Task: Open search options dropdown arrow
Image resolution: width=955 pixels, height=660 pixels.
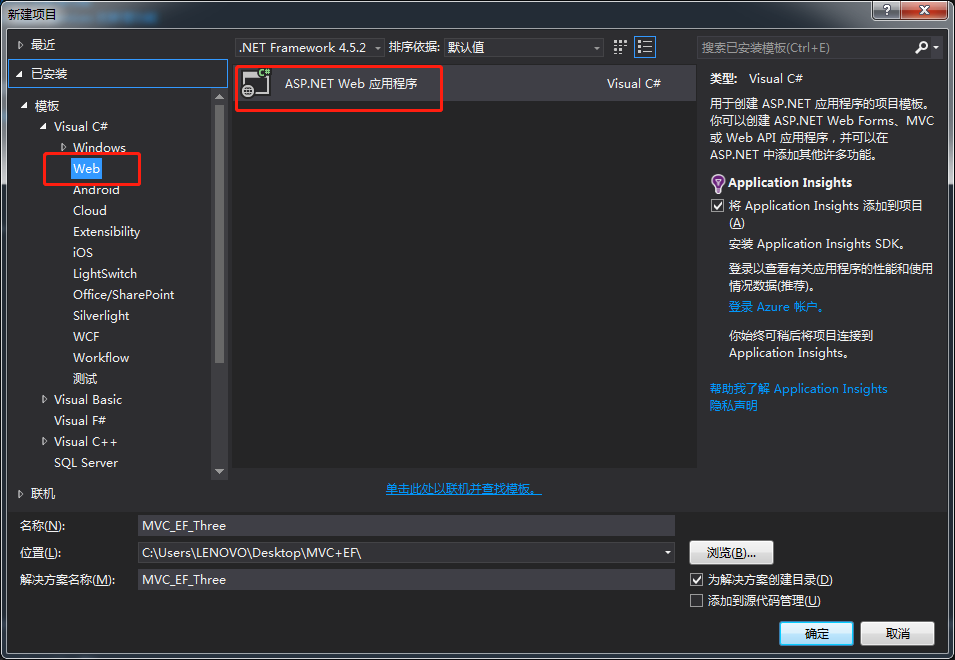Action: point(936,47)
